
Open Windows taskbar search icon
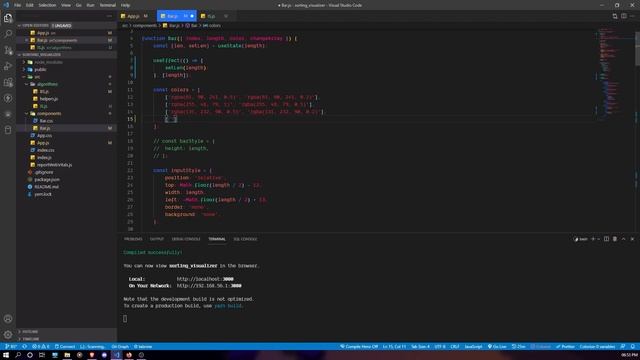[x=18, y=355]
